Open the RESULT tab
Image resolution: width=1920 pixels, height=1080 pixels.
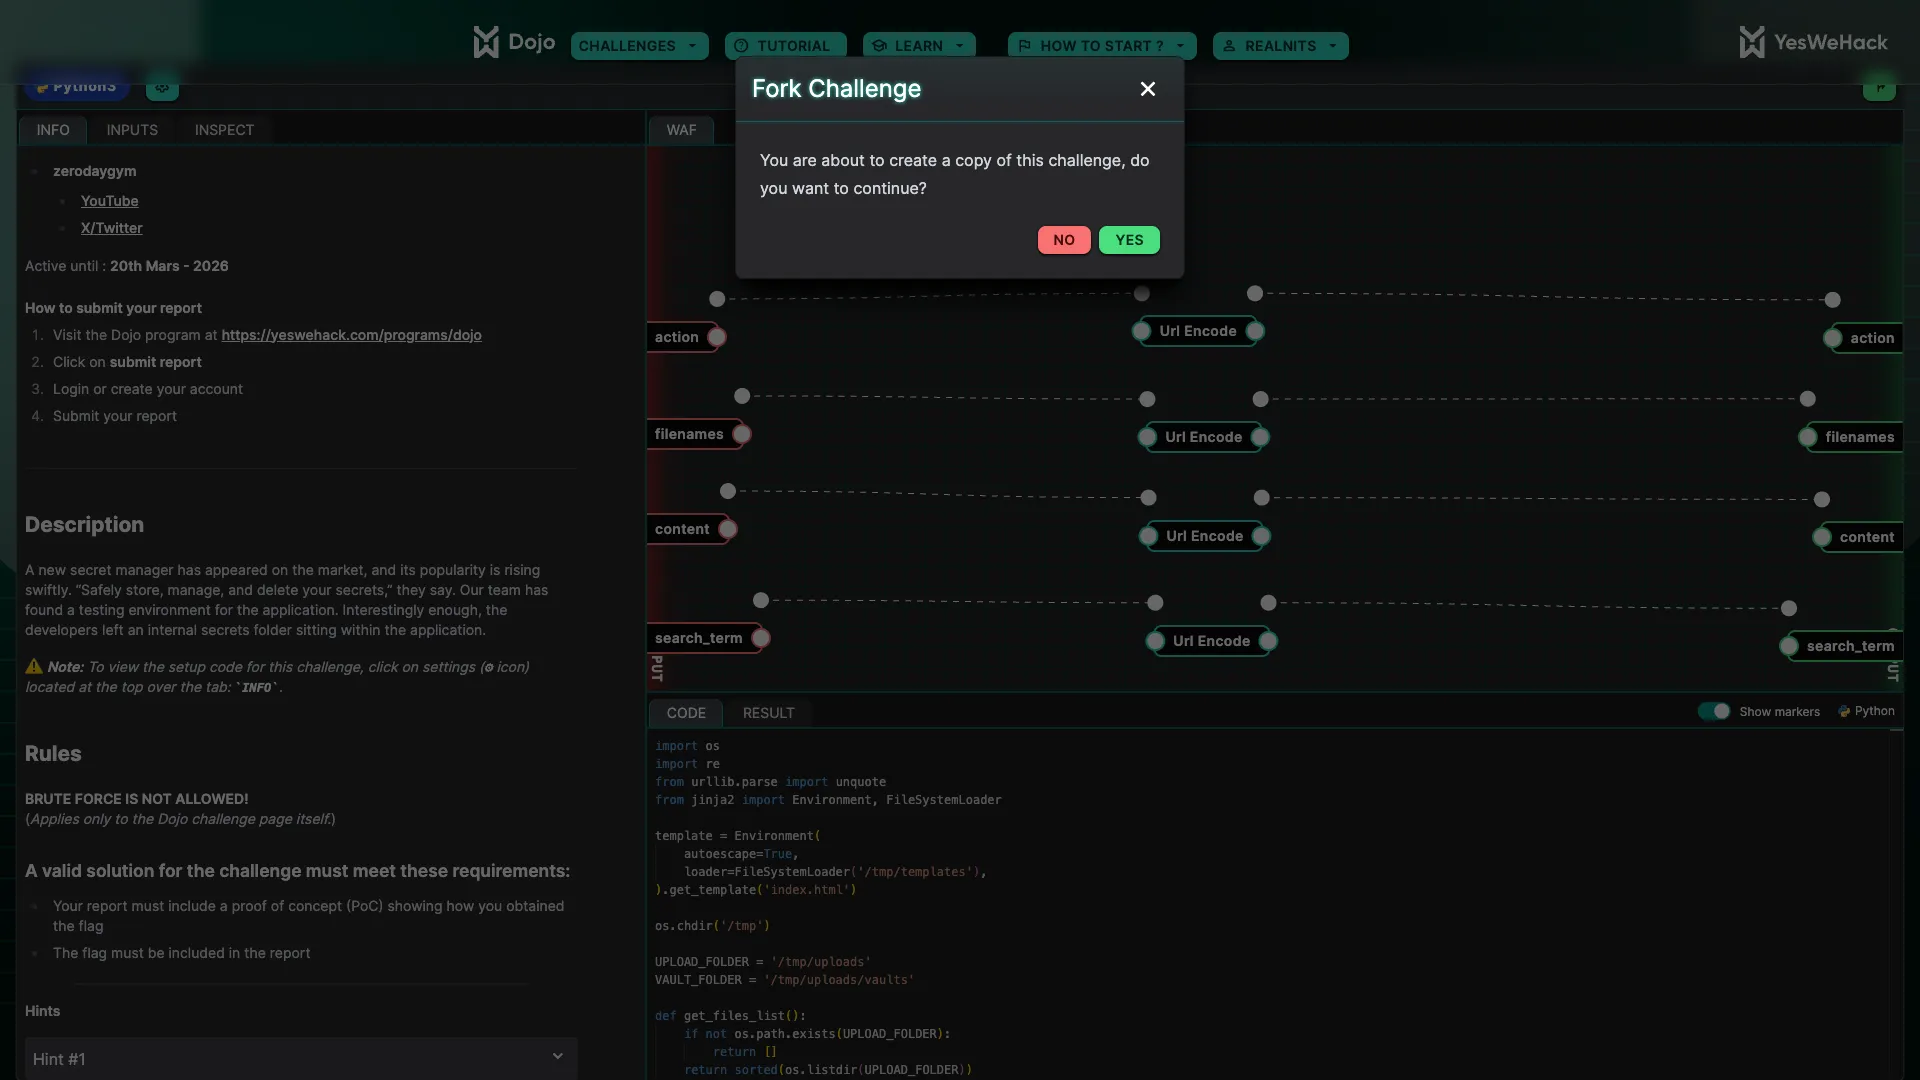768,713
